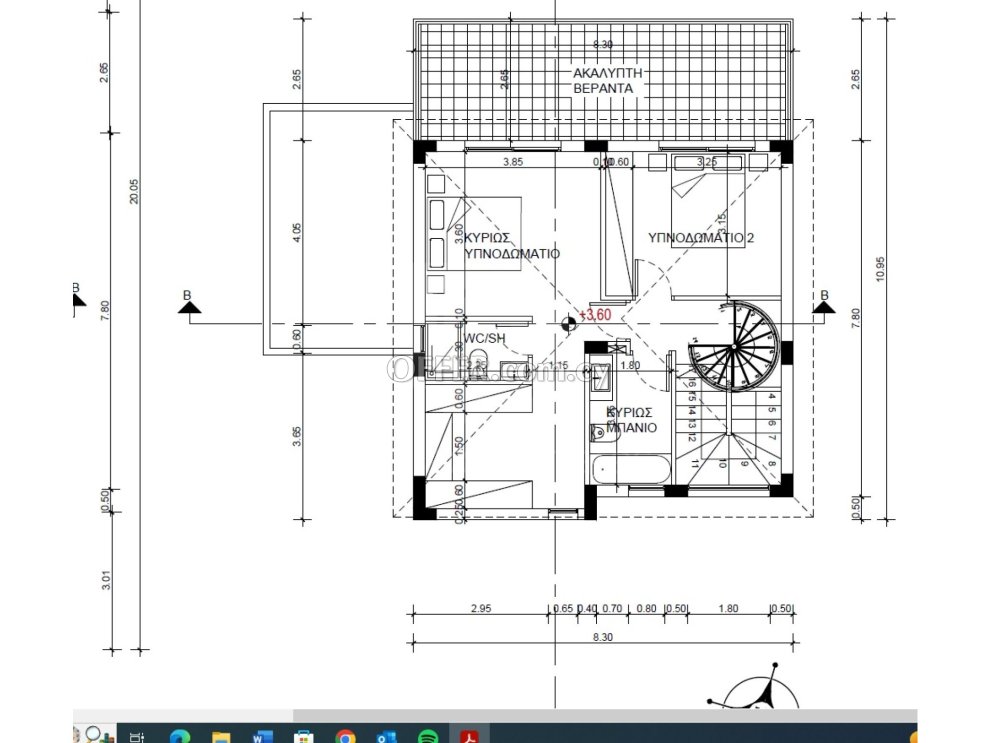Click the 20.05 overall dimension text
Image resolution: width=990 pixels, height=743 pixels.
(x=133, y=191)
